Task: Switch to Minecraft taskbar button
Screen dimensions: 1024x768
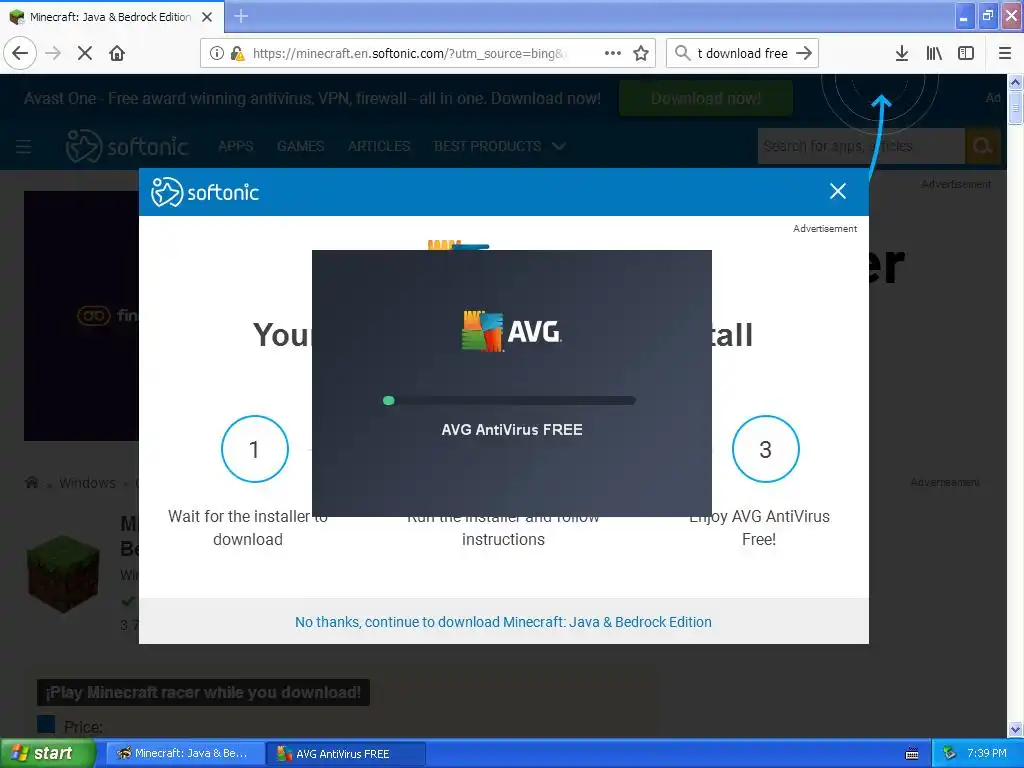Action: tap(185, 754)
